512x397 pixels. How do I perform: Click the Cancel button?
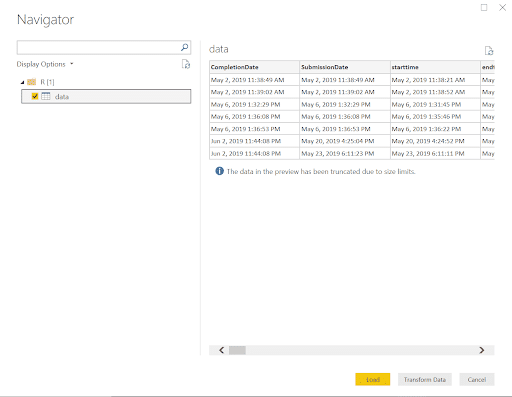click(x=477, y=379)
